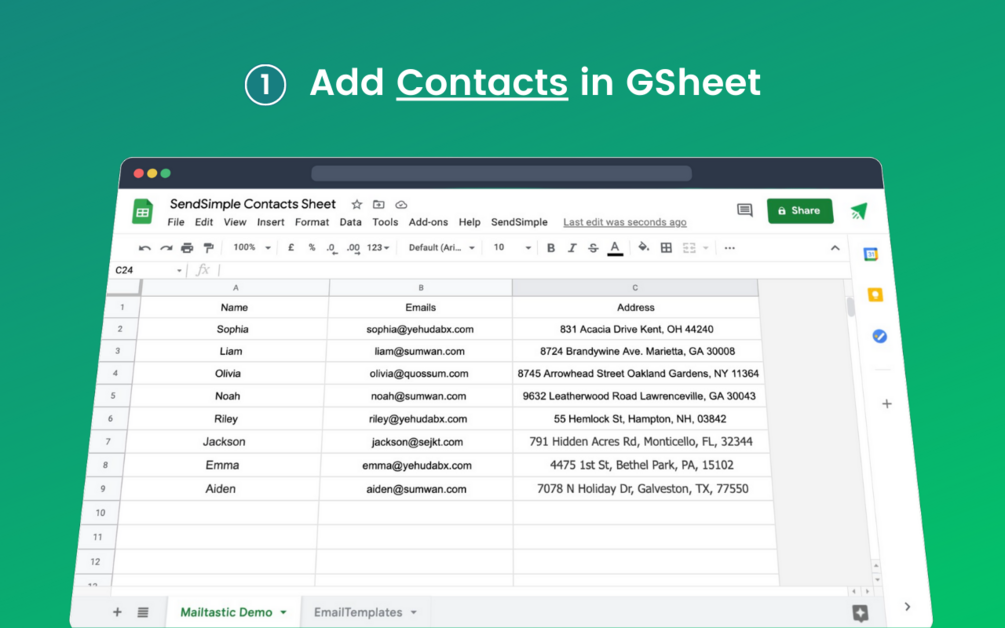Click the Explore button at bottom right
The image size is (1005, 628).
(861, 613)
